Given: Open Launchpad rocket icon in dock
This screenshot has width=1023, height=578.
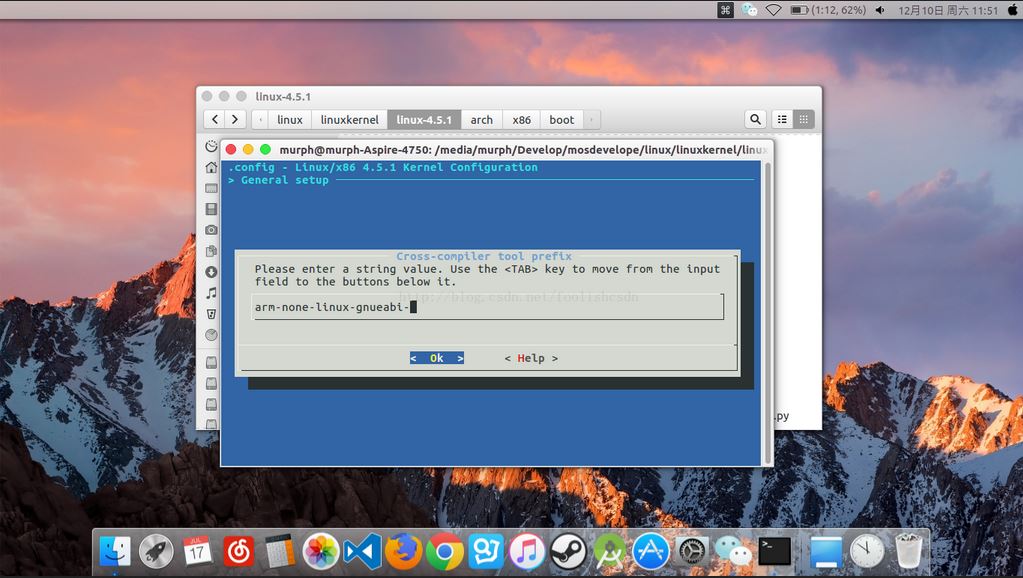Looking at the screenshot, I should pyautogui.click(x=157, y=552).
